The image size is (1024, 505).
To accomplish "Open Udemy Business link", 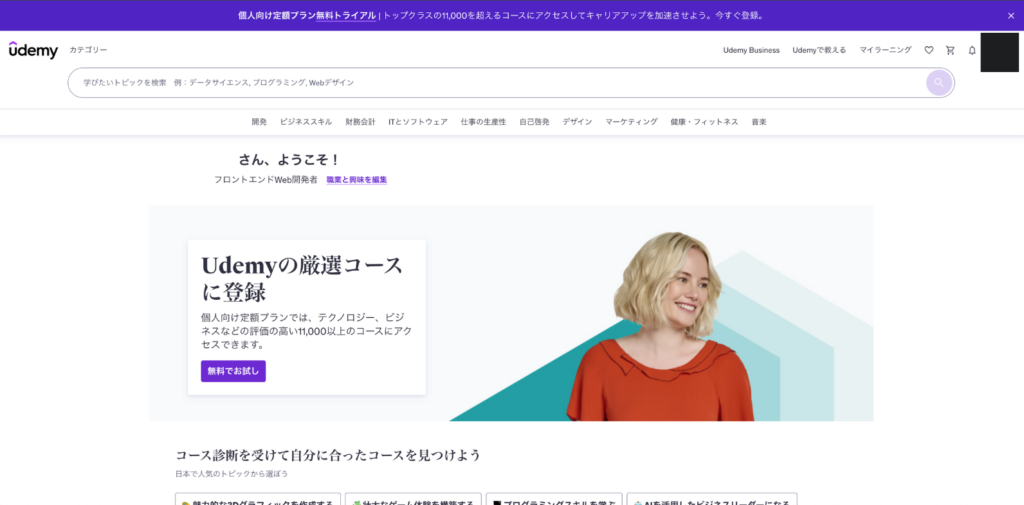I will [751, 50].
